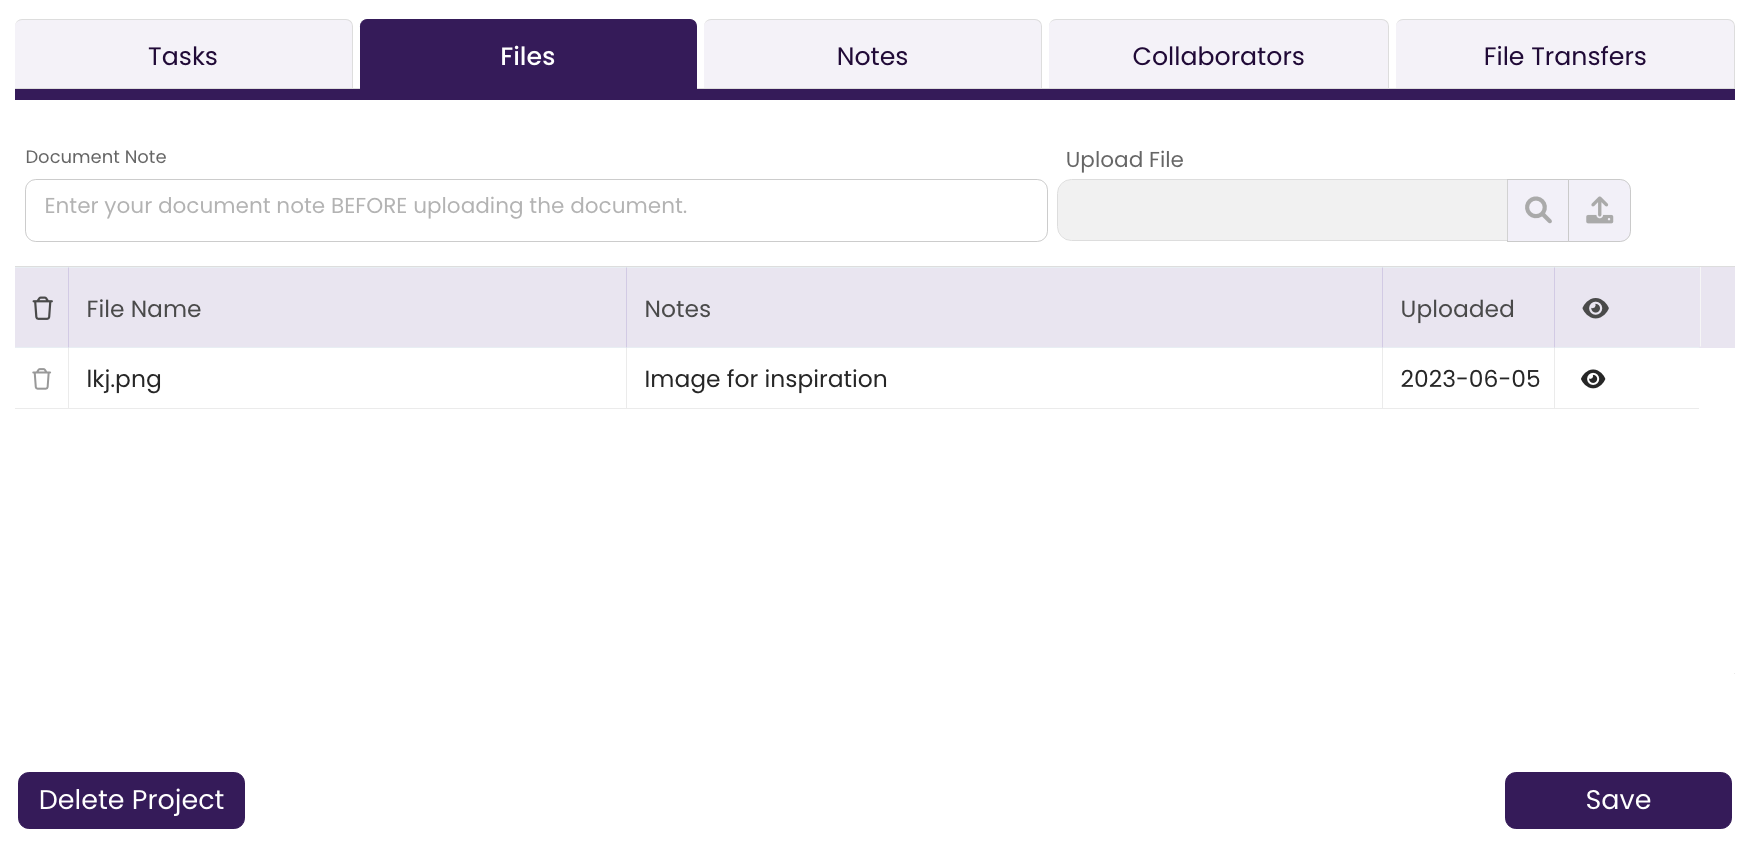Click the trash icon in table header
The width and height of the screenshot is (1754, 856).
[42, 308]
